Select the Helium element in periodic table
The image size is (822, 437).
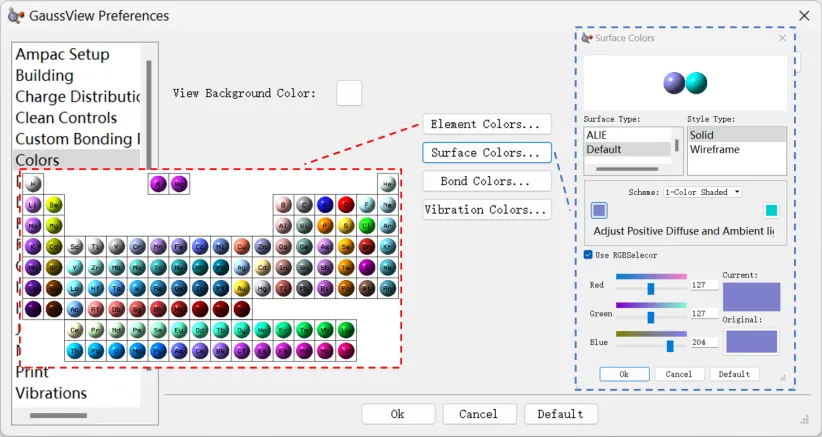point(387,184)
